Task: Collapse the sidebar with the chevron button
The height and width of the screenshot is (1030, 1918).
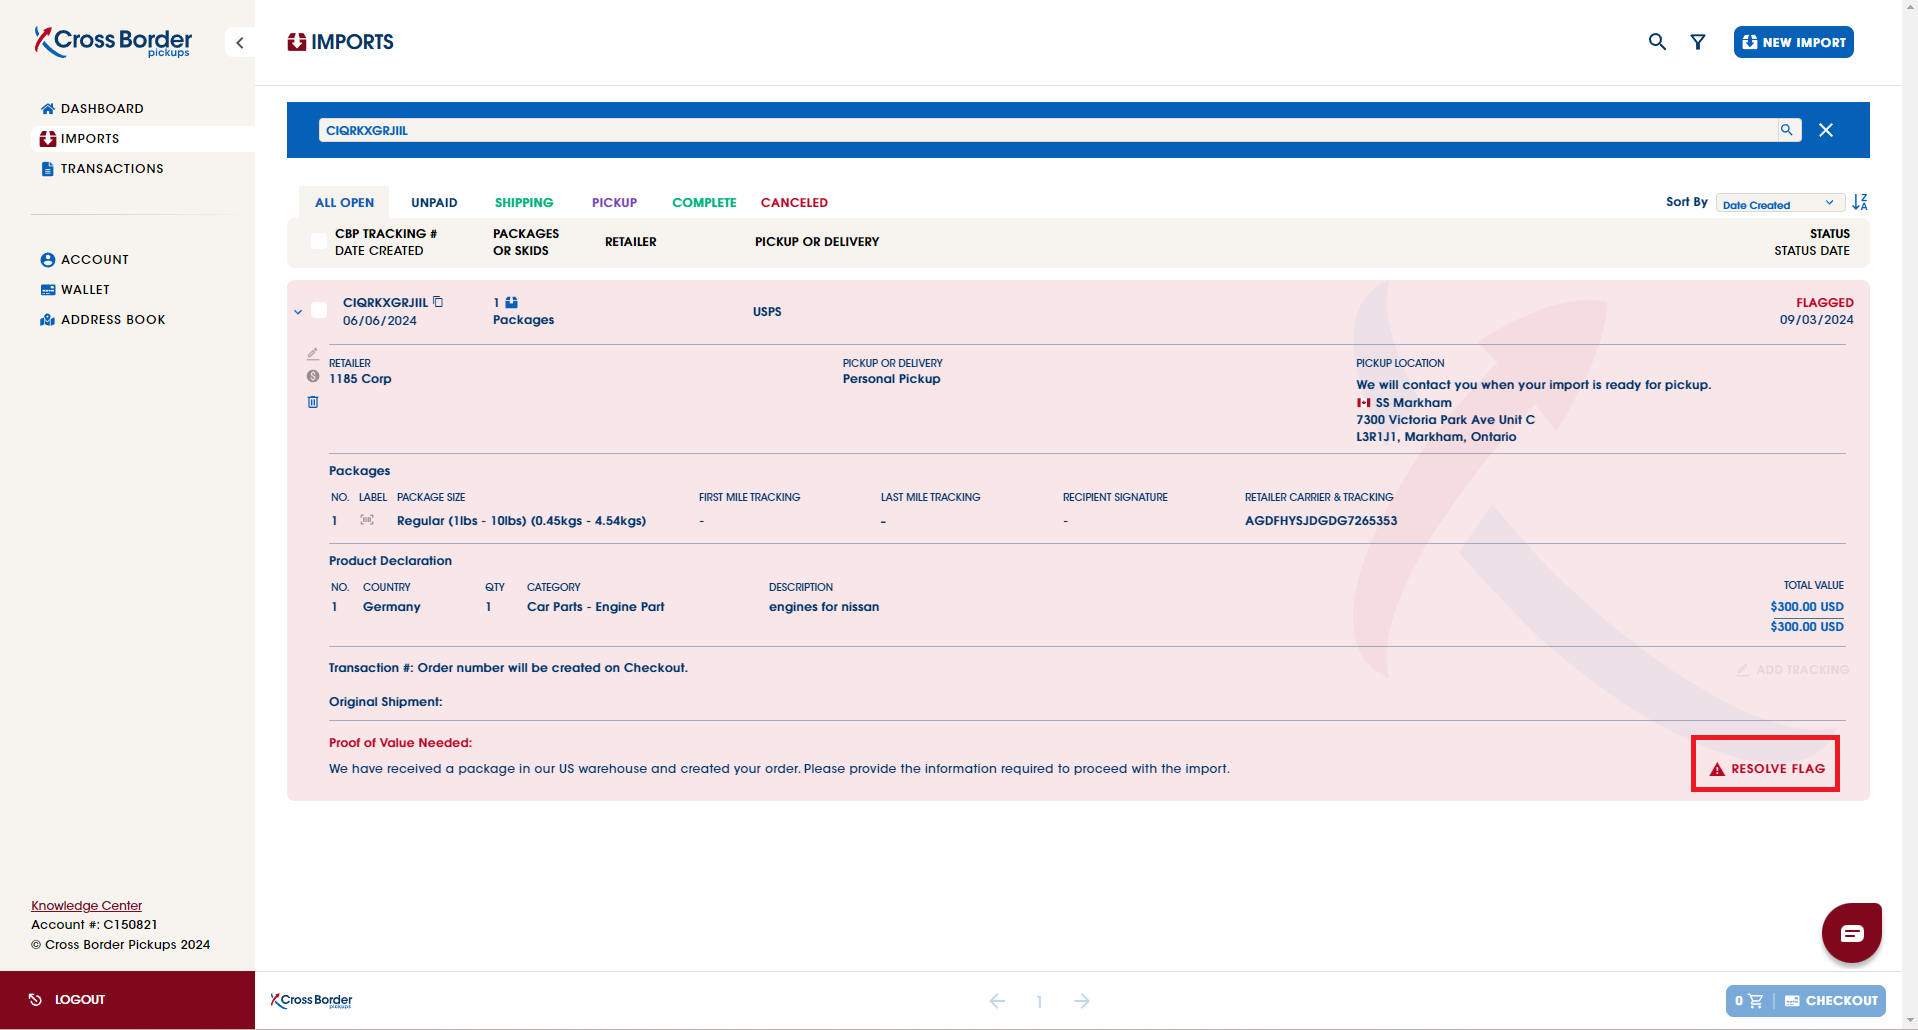Action: pos(240,42)
